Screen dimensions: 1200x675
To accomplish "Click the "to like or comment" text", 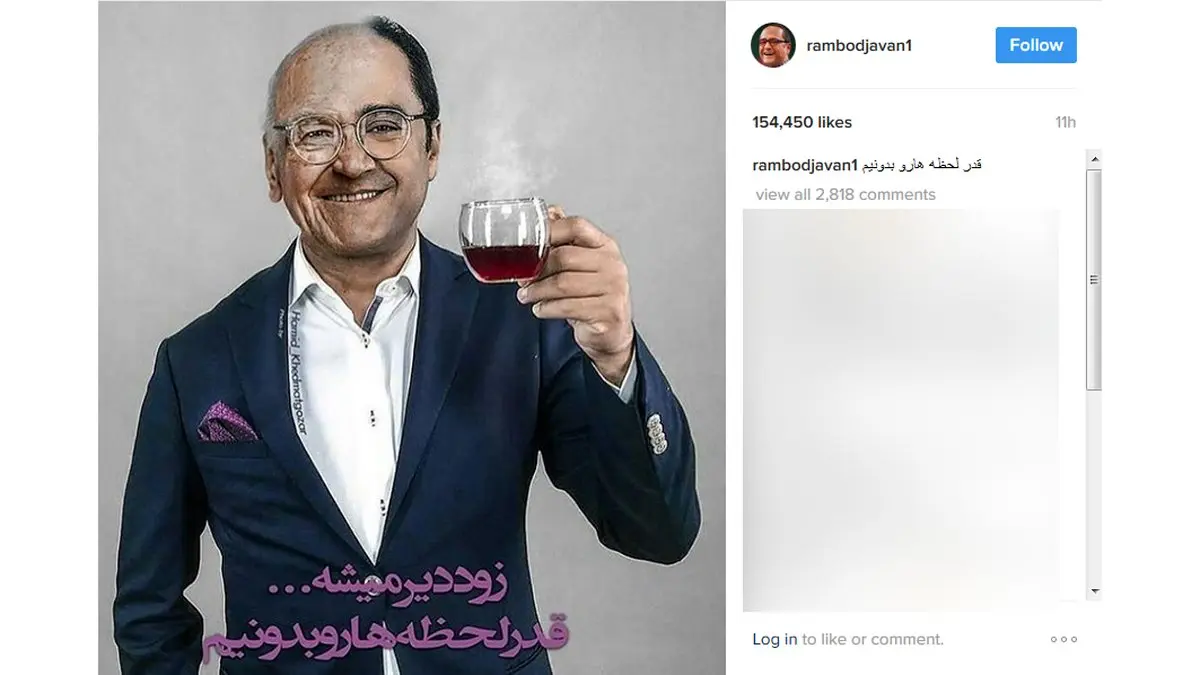I will coord(872,639).
